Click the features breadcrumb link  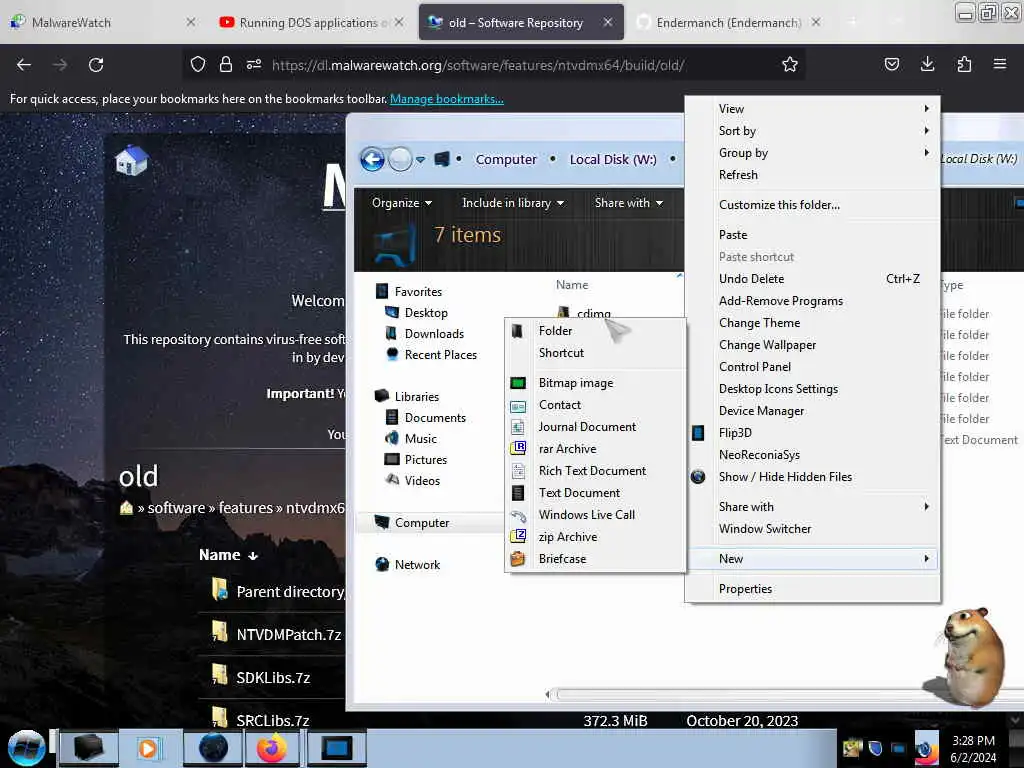tap(246, 508)
